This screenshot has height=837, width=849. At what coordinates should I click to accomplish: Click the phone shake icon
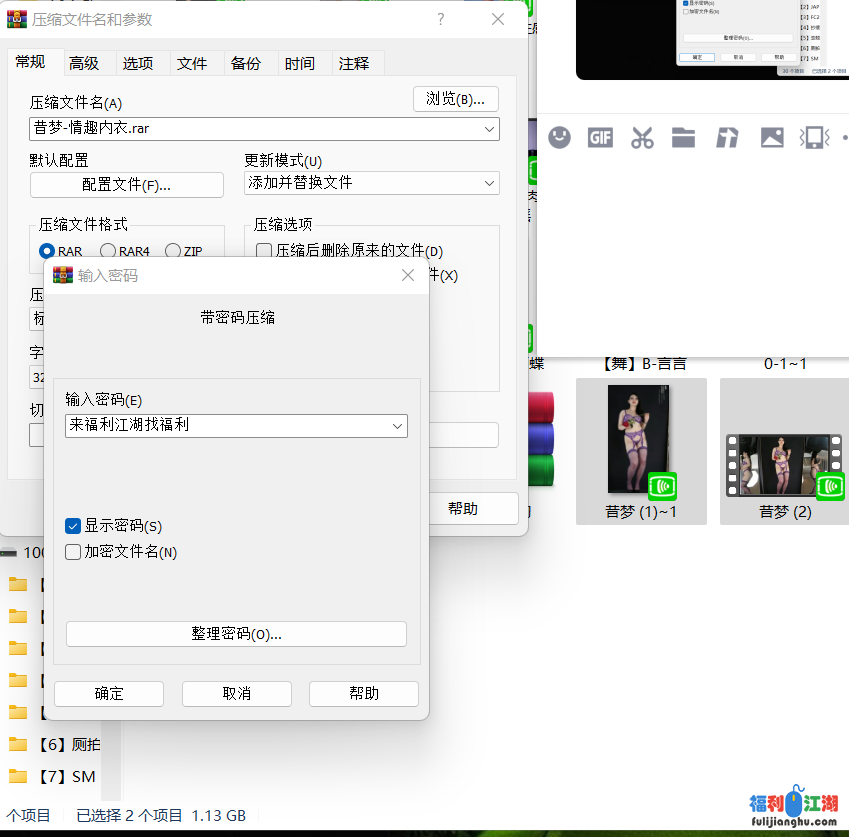click(x=816, y=138)
